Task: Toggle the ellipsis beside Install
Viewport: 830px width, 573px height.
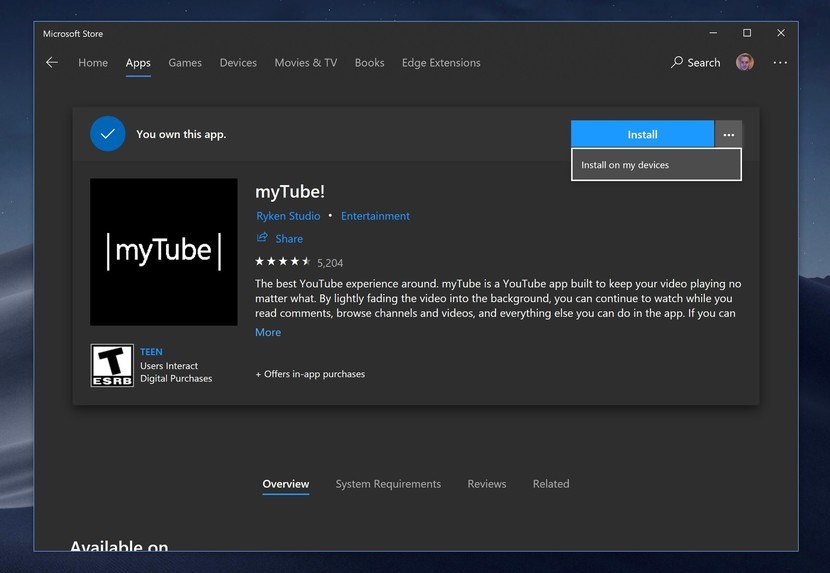Action: coord(728,135)
